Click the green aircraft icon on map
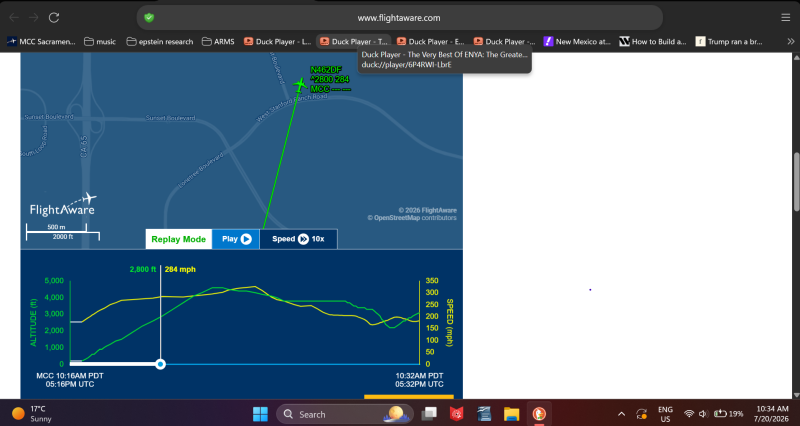Viewport: 800px width, 426px height. [300, 84]
